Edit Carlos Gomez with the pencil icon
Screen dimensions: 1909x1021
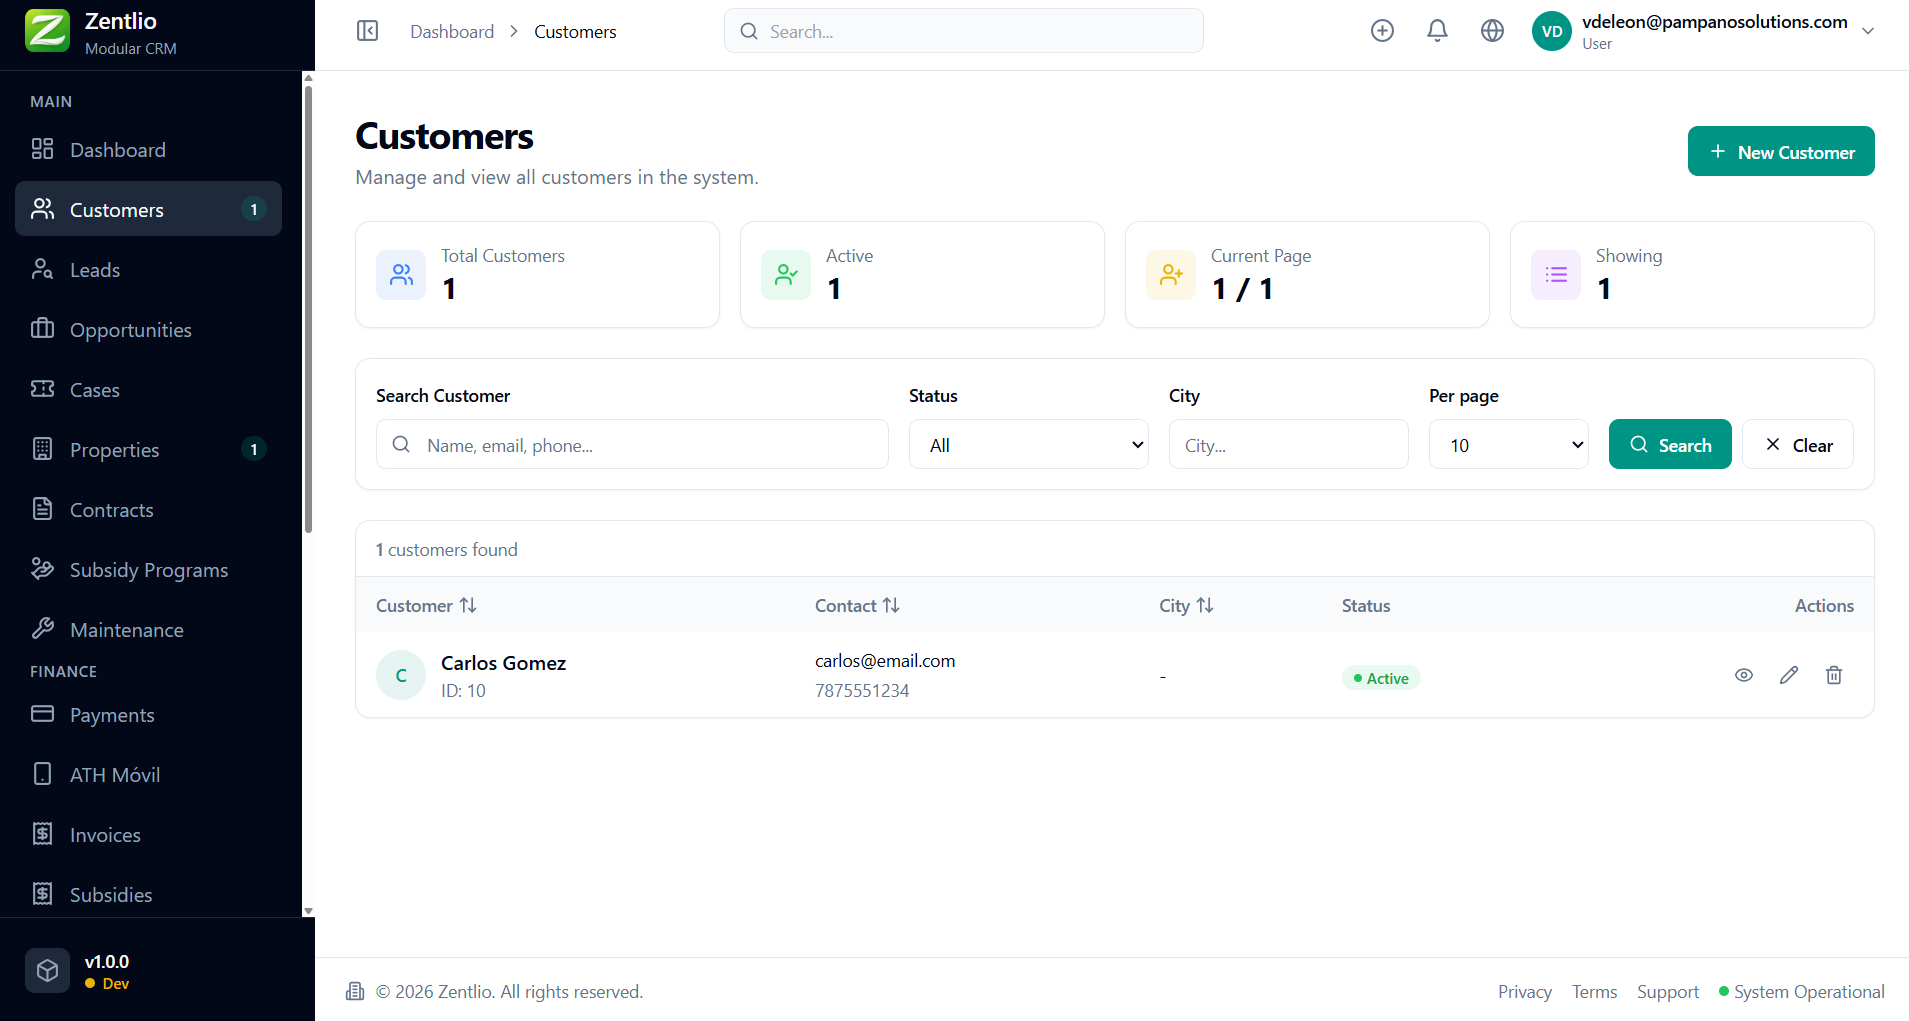(x=1789, y=675)
